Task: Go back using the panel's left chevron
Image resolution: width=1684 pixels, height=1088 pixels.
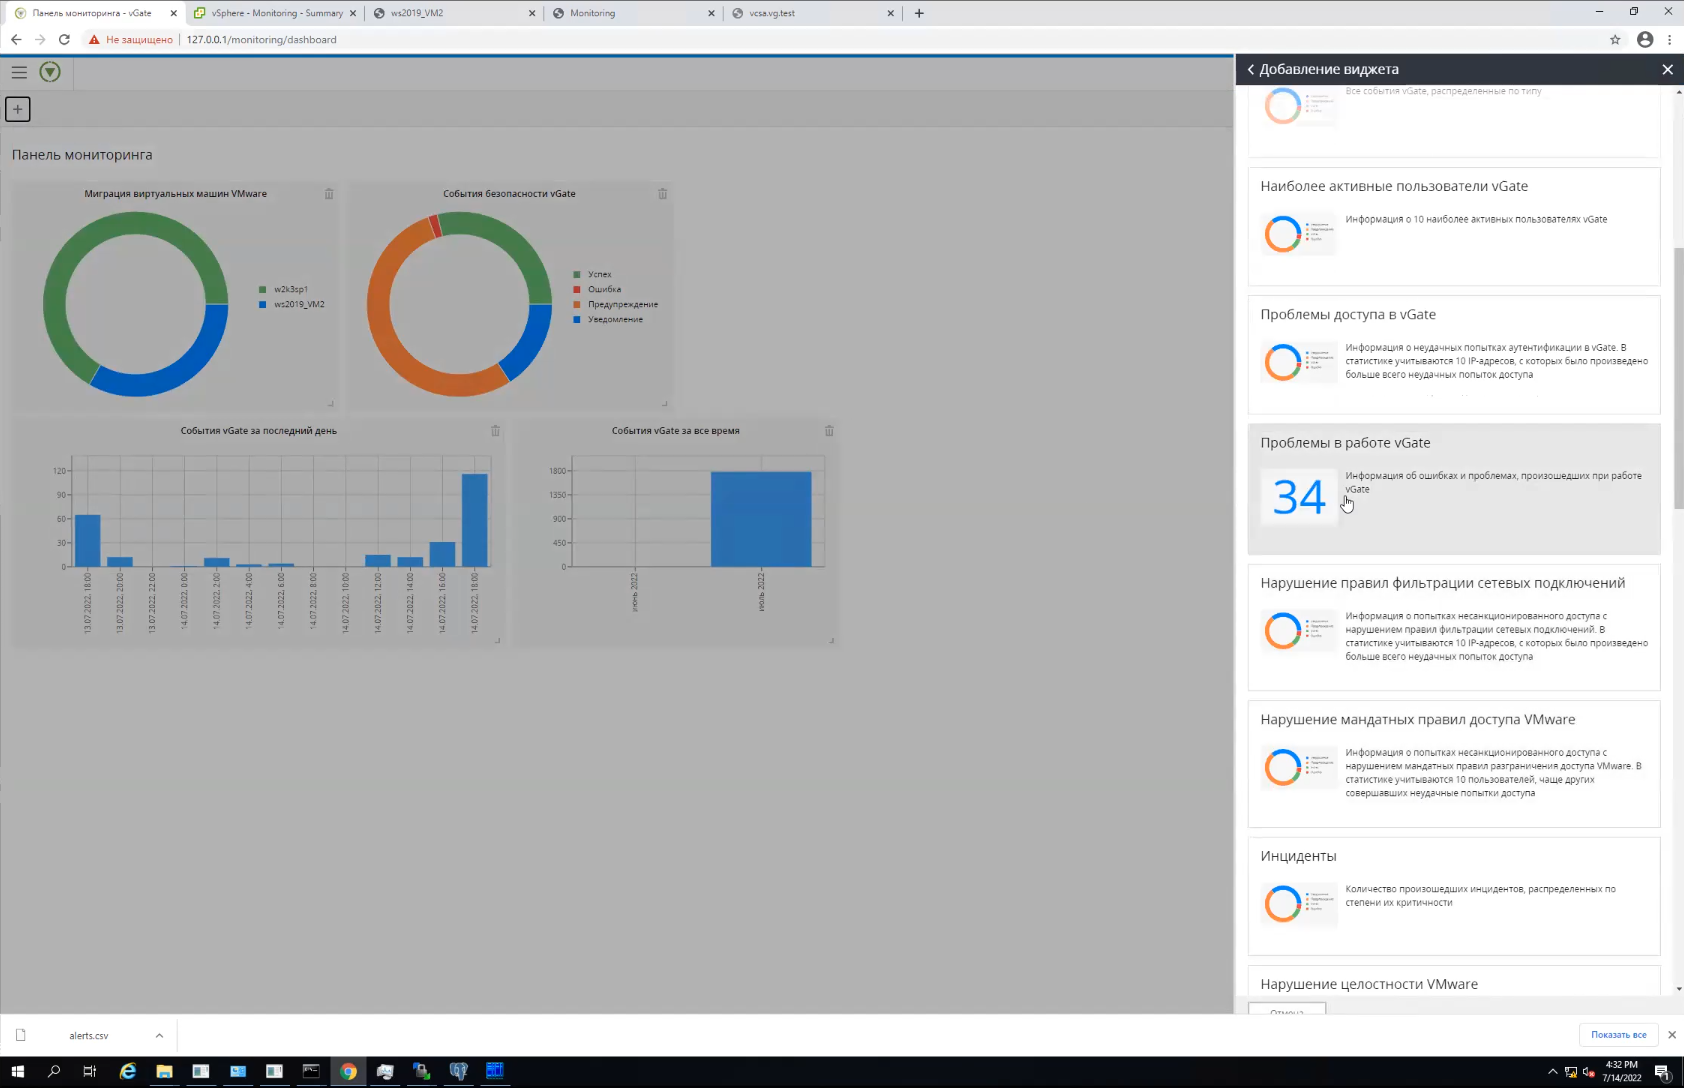Action: pos(1250,69)
